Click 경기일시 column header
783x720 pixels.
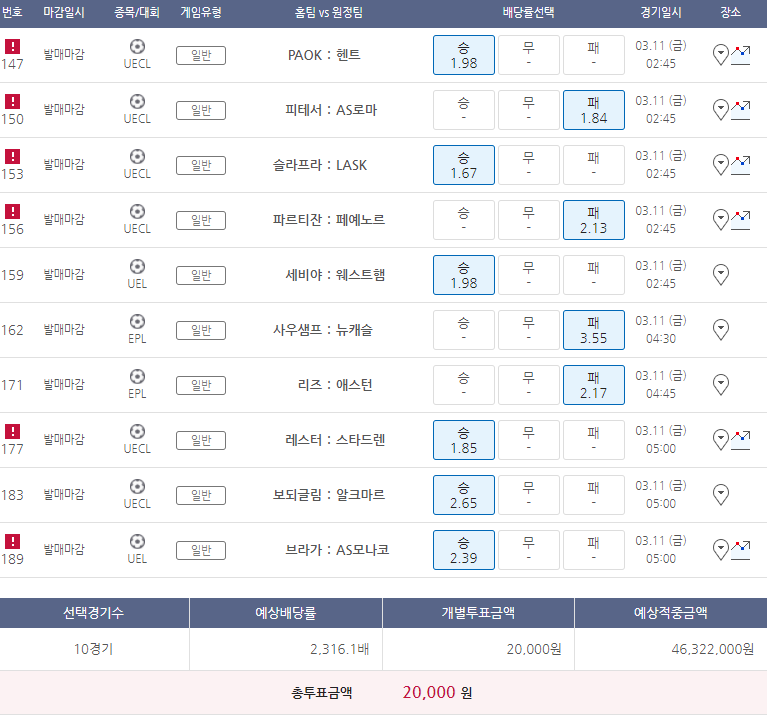(x=660, y=13)
